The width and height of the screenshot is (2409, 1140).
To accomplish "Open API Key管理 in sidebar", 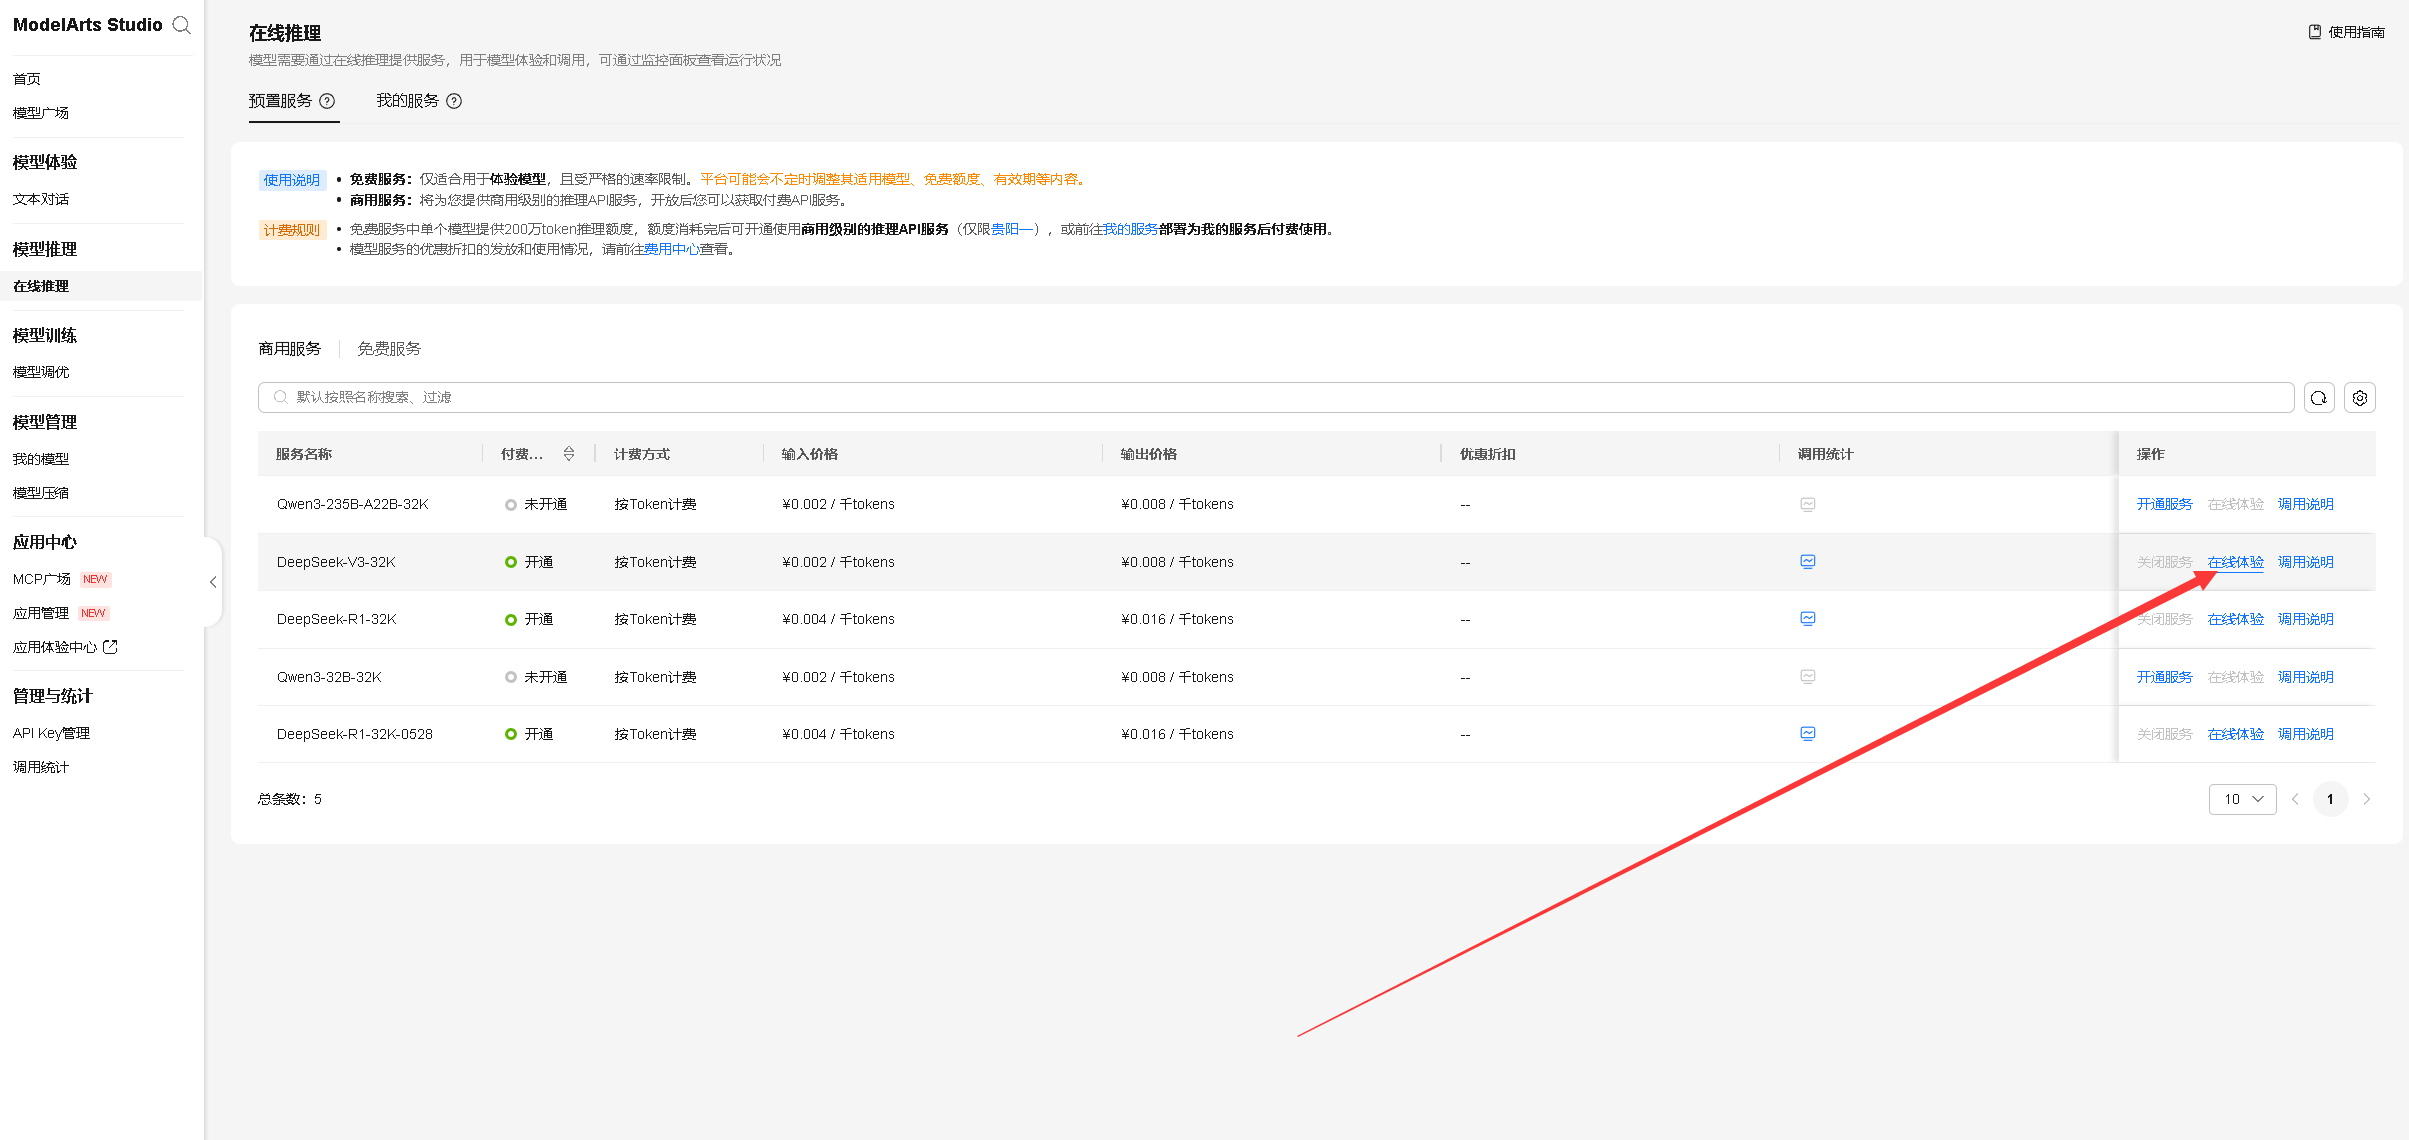I will point(51,733).
